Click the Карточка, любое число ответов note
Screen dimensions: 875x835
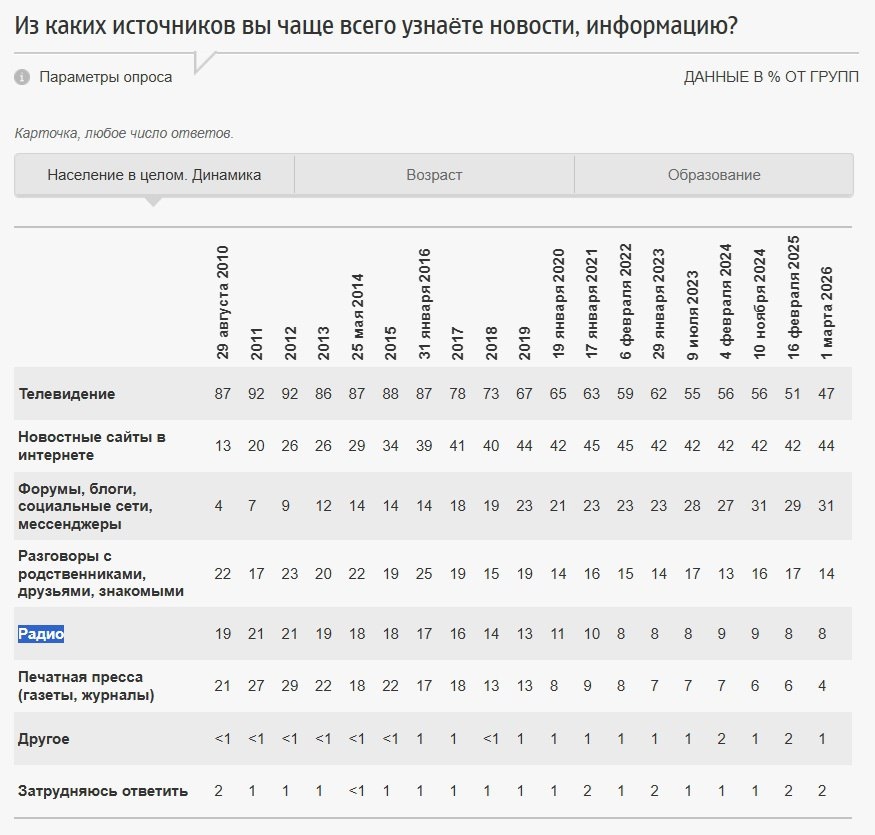click(x=124, y=133)
